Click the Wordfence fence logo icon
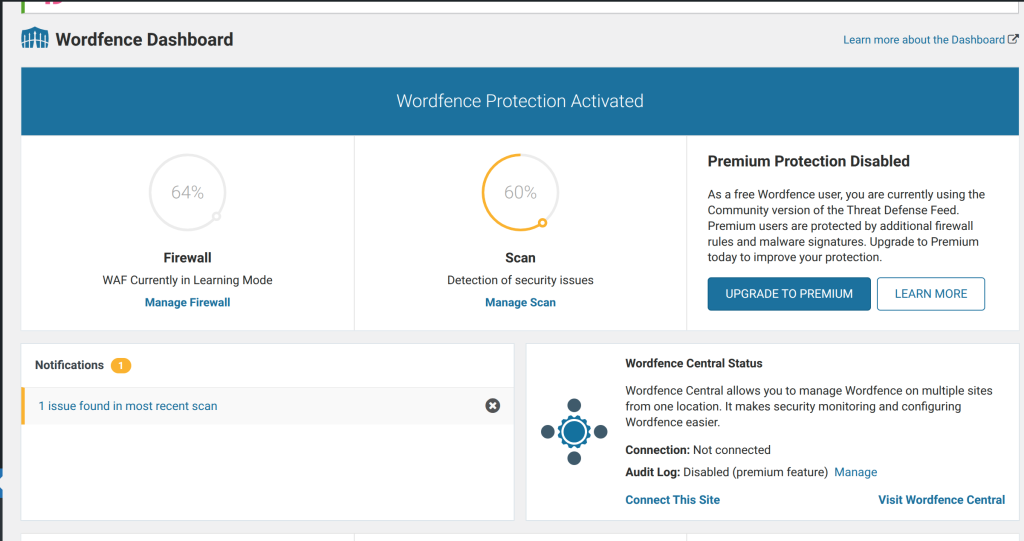The image size is (1024, 541). 35,39
